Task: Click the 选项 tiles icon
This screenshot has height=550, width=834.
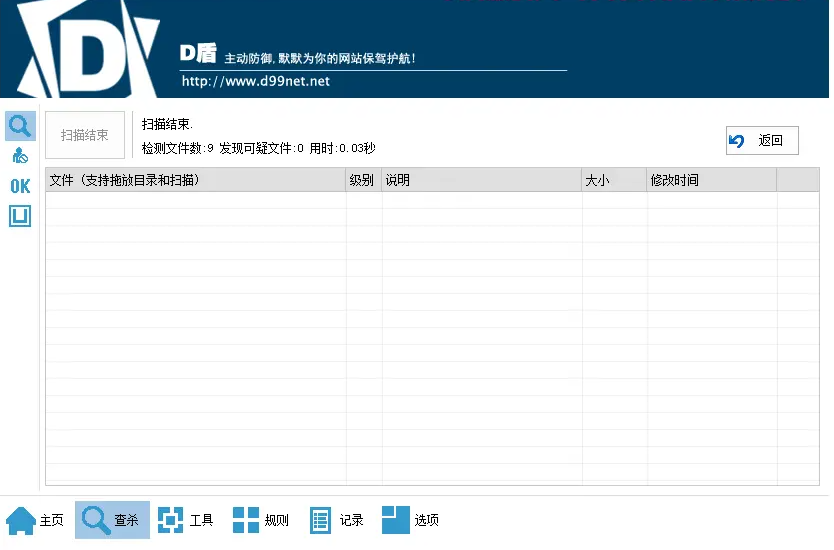Action: click(x=396, y=520)
